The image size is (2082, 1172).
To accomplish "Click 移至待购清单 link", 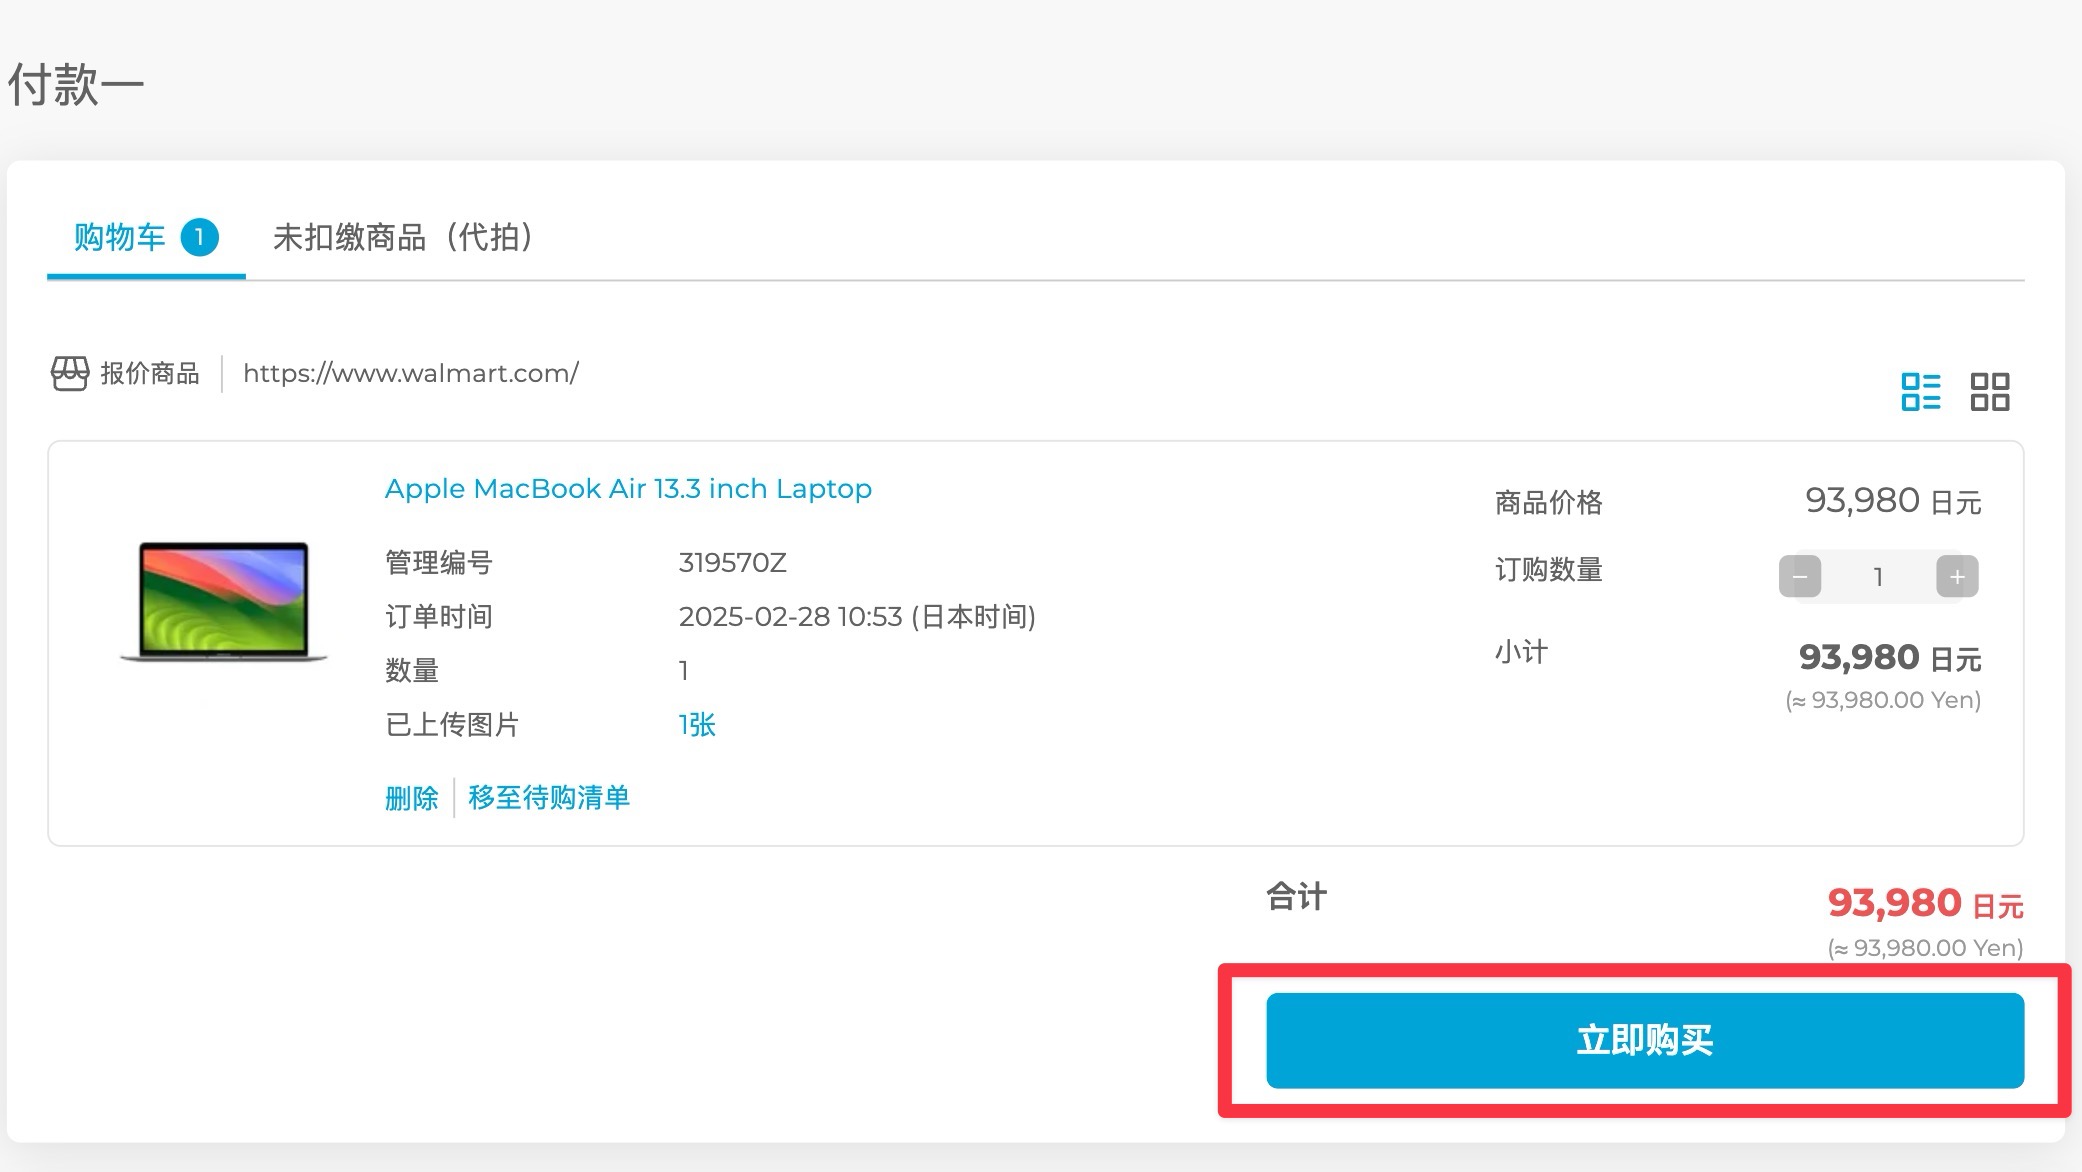I will point(548,798).
